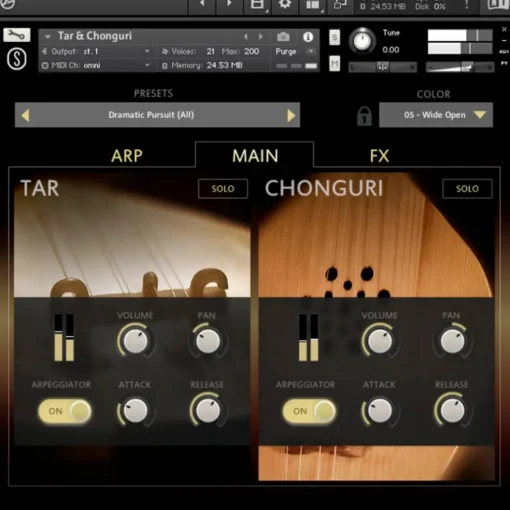Click the Tune knob
This screenshot has height=510, width=510.
[x=362, y=41]
